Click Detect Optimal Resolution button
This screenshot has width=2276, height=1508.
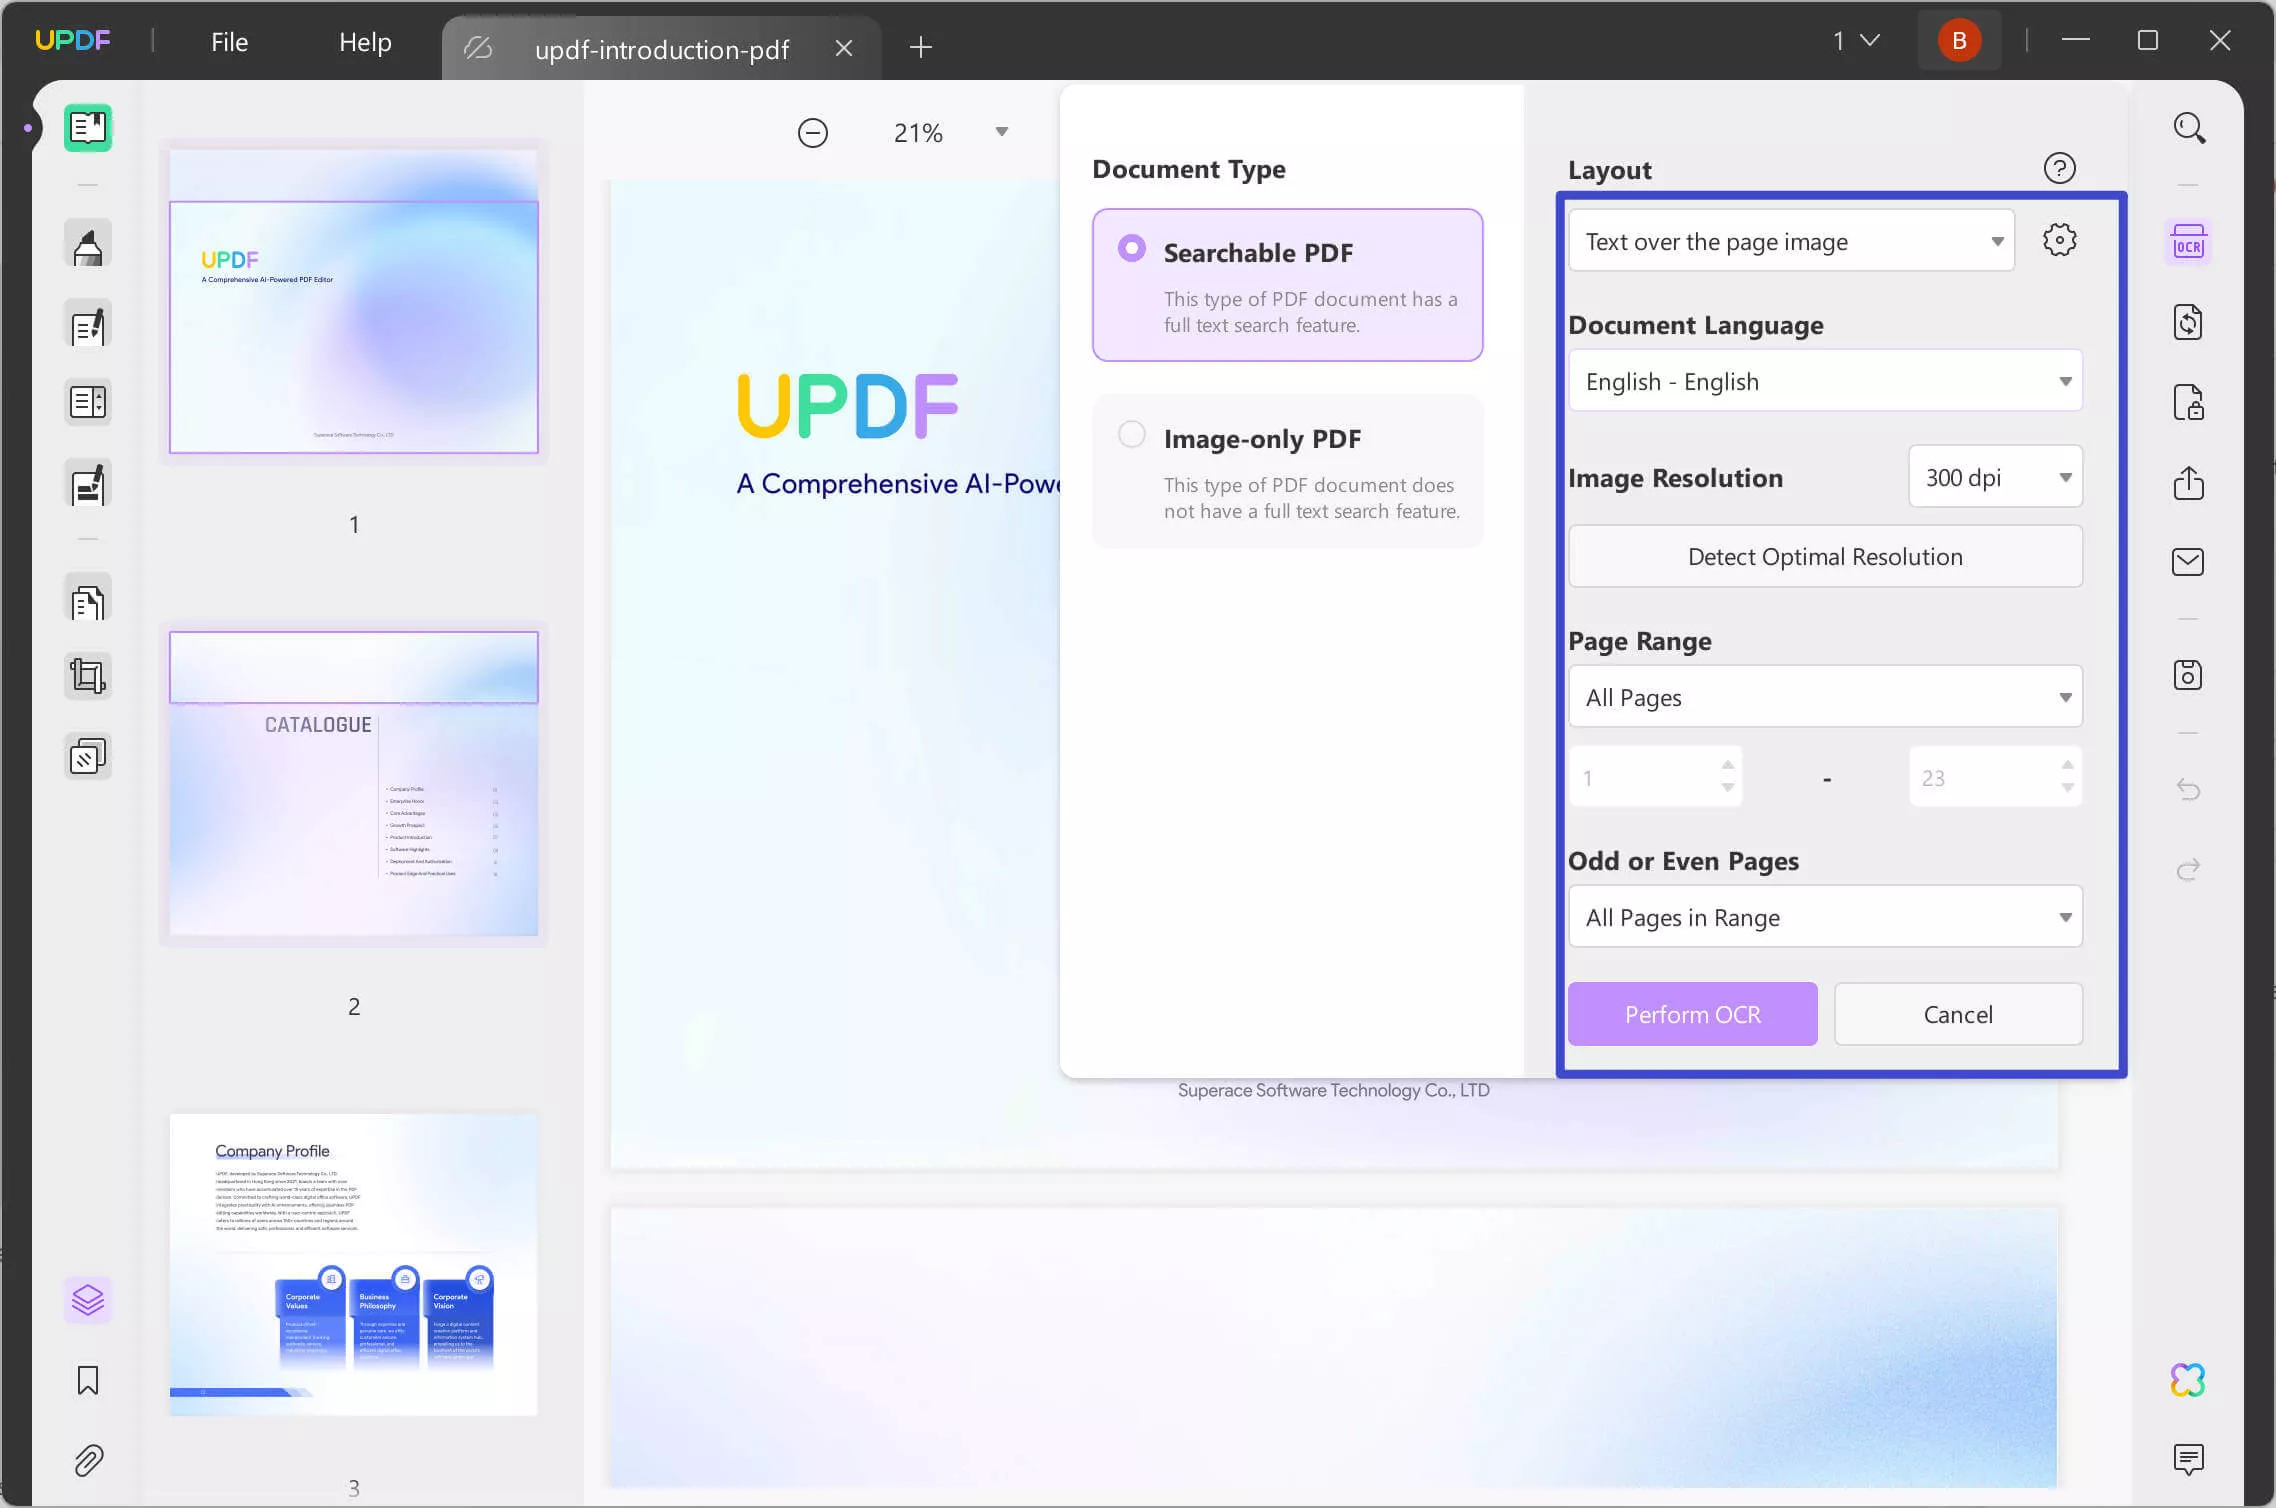point(1825,555)
